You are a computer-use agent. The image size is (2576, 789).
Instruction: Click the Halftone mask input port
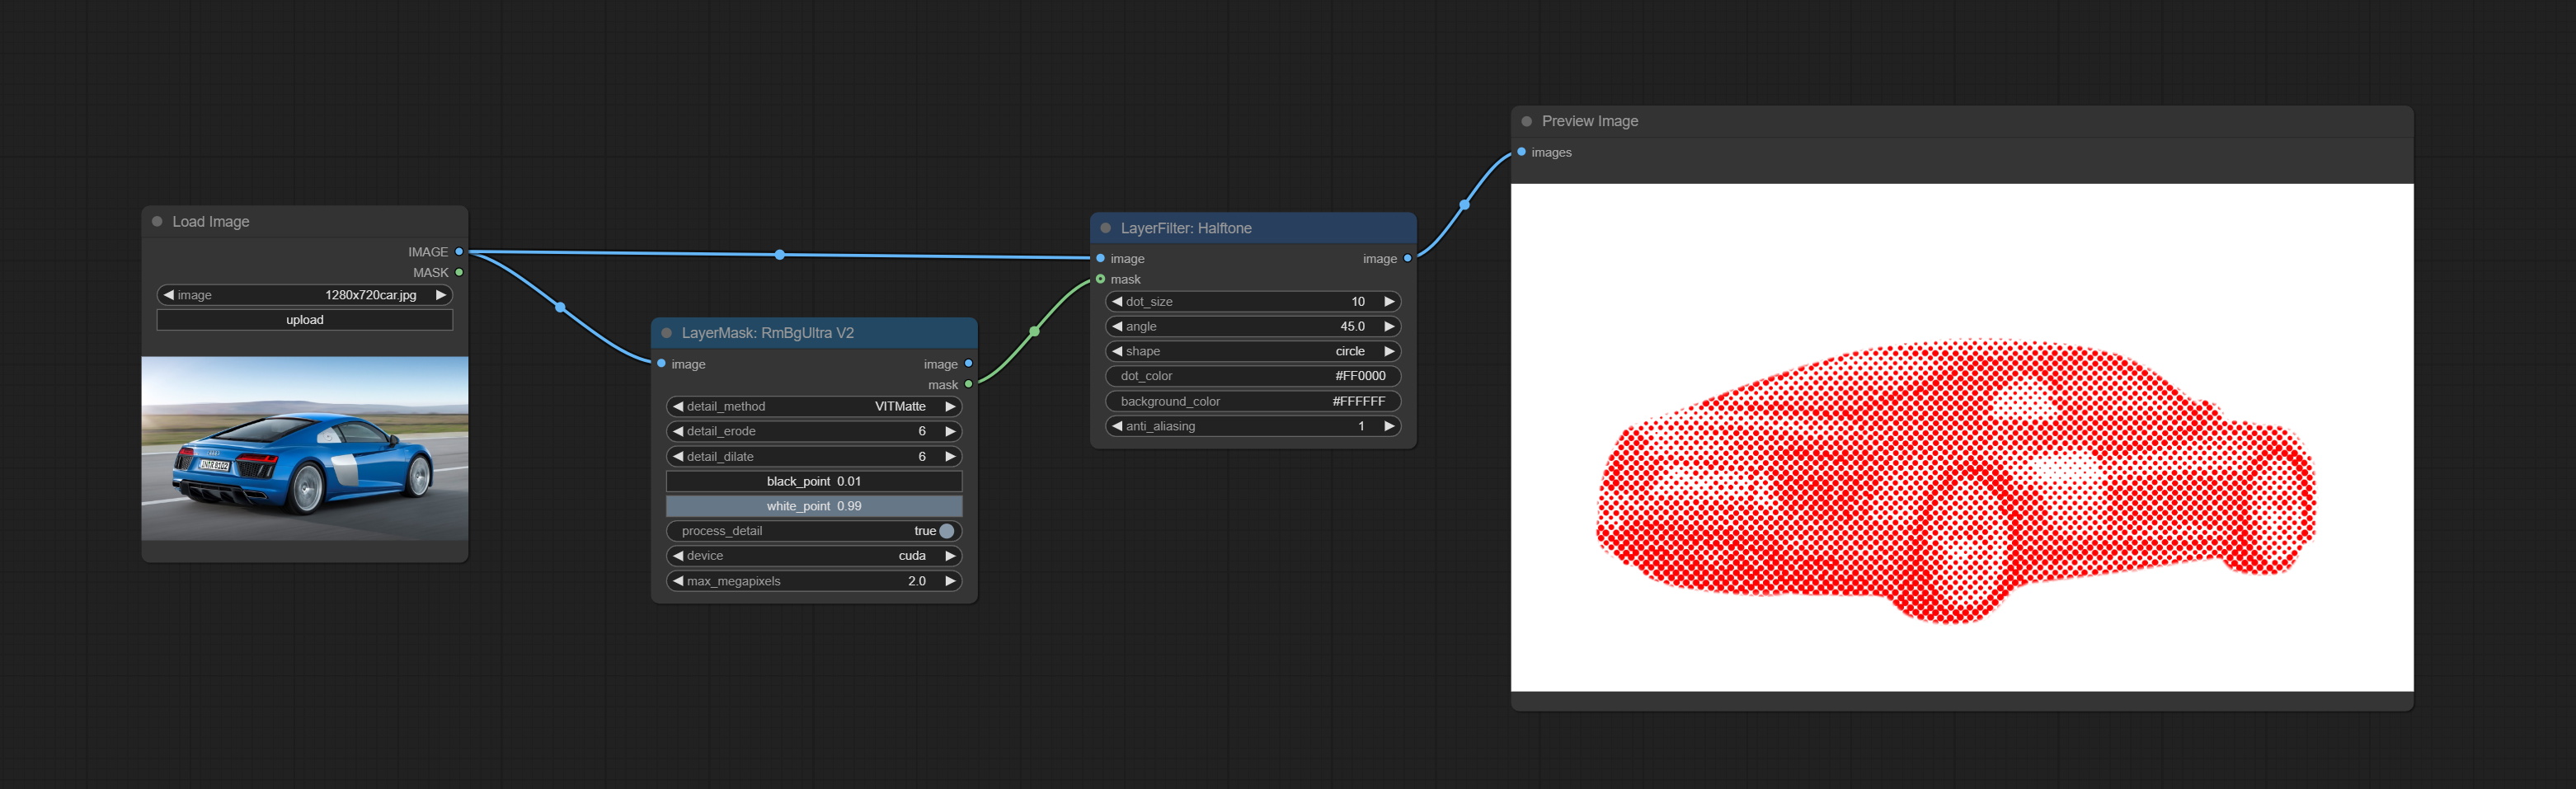pos(1101,279)
